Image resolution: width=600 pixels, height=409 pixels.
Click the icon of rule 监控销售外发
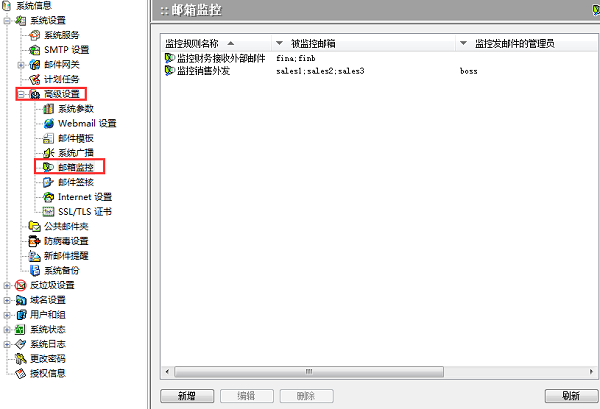[169, 72]
